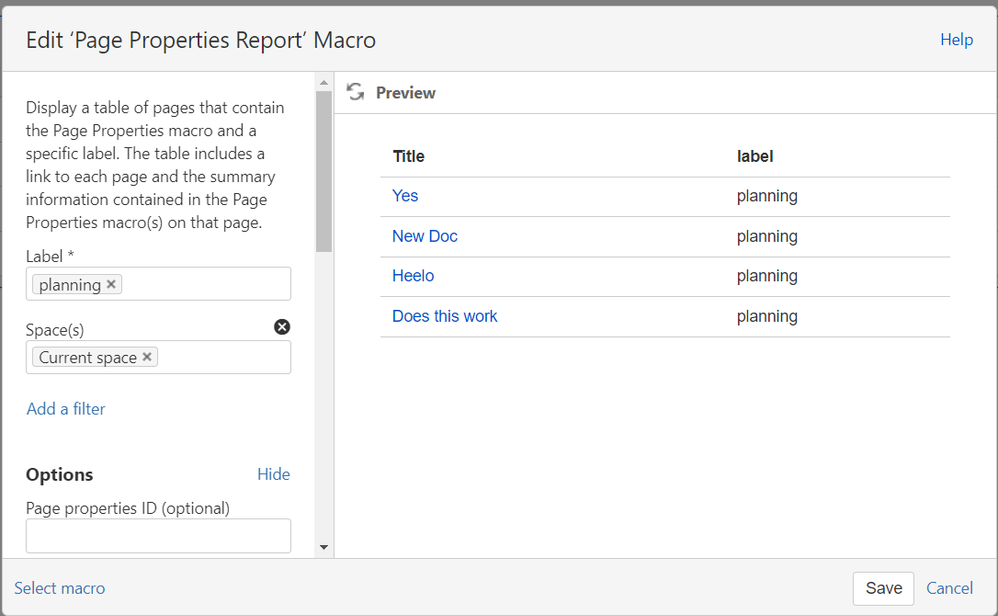The width and height of the screenshot is (998, 616).
Task: Cancel the macro edit dialog
Action: (949, 588)
